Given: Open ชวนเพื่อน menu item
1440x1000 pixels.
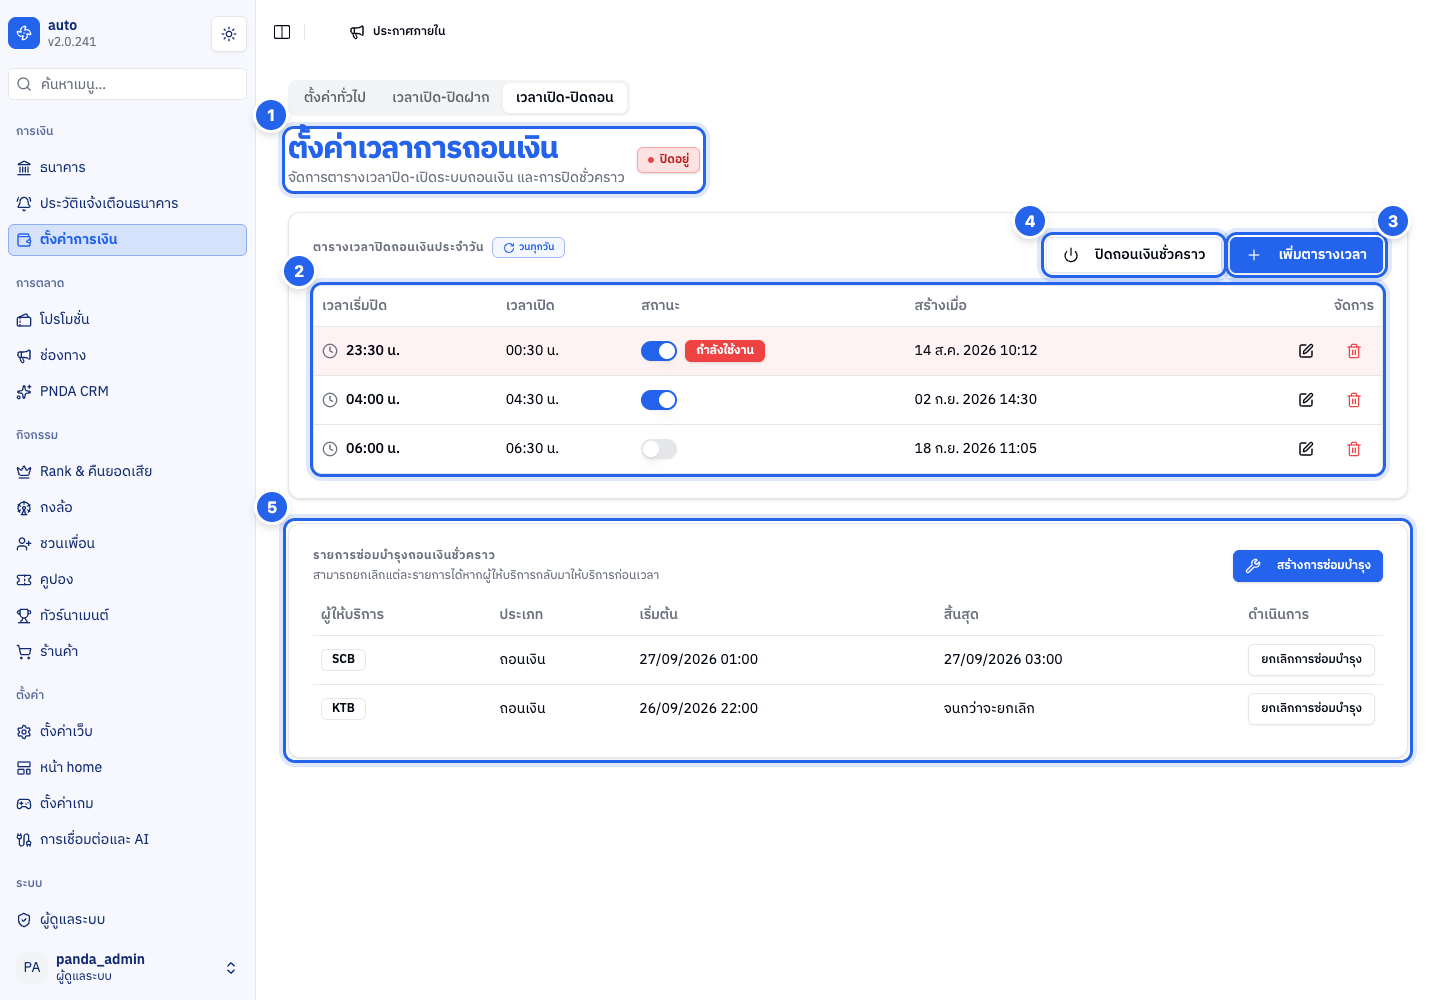Looking at the screenshot, I should point(127,544).
